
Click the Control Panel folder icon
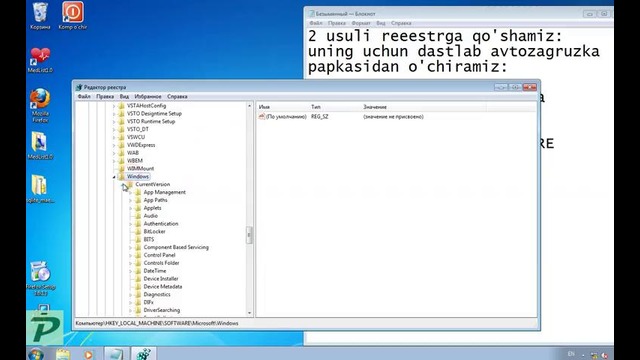tap(138, 255)
